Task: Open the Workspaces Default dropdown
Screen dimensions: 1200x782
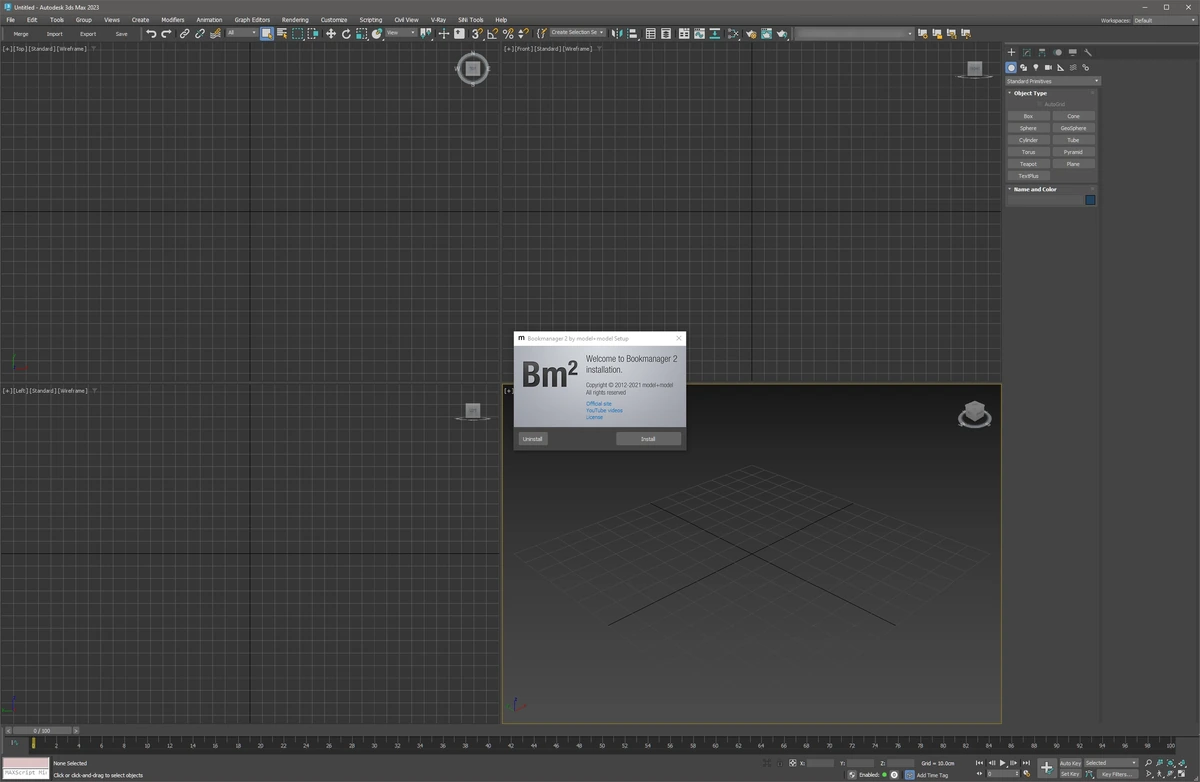Action: [1164, 20]
